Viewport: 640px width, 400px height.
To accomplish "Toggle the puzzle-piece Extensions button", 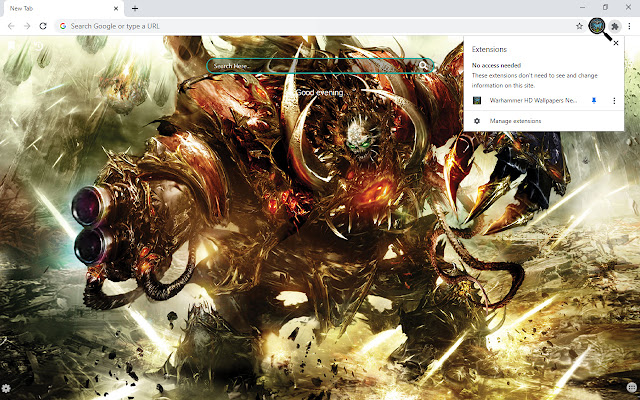I will 615,27.
